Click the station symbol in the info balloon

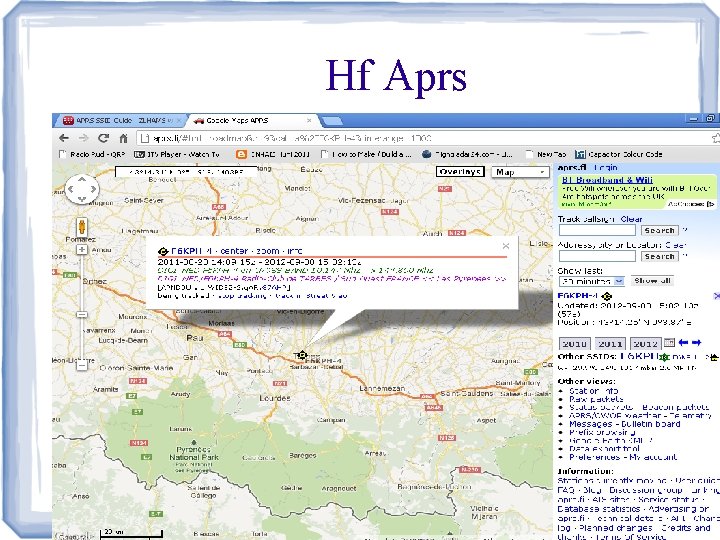[163, 251]
